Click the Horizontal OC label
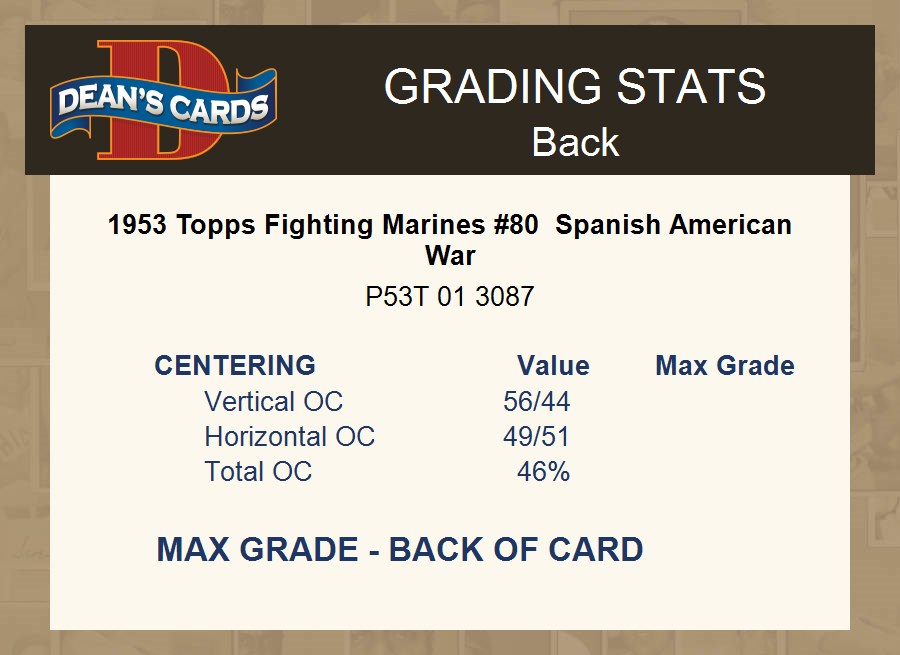The height and width of the screenshot is (655, 900). [x=289, y=437]
